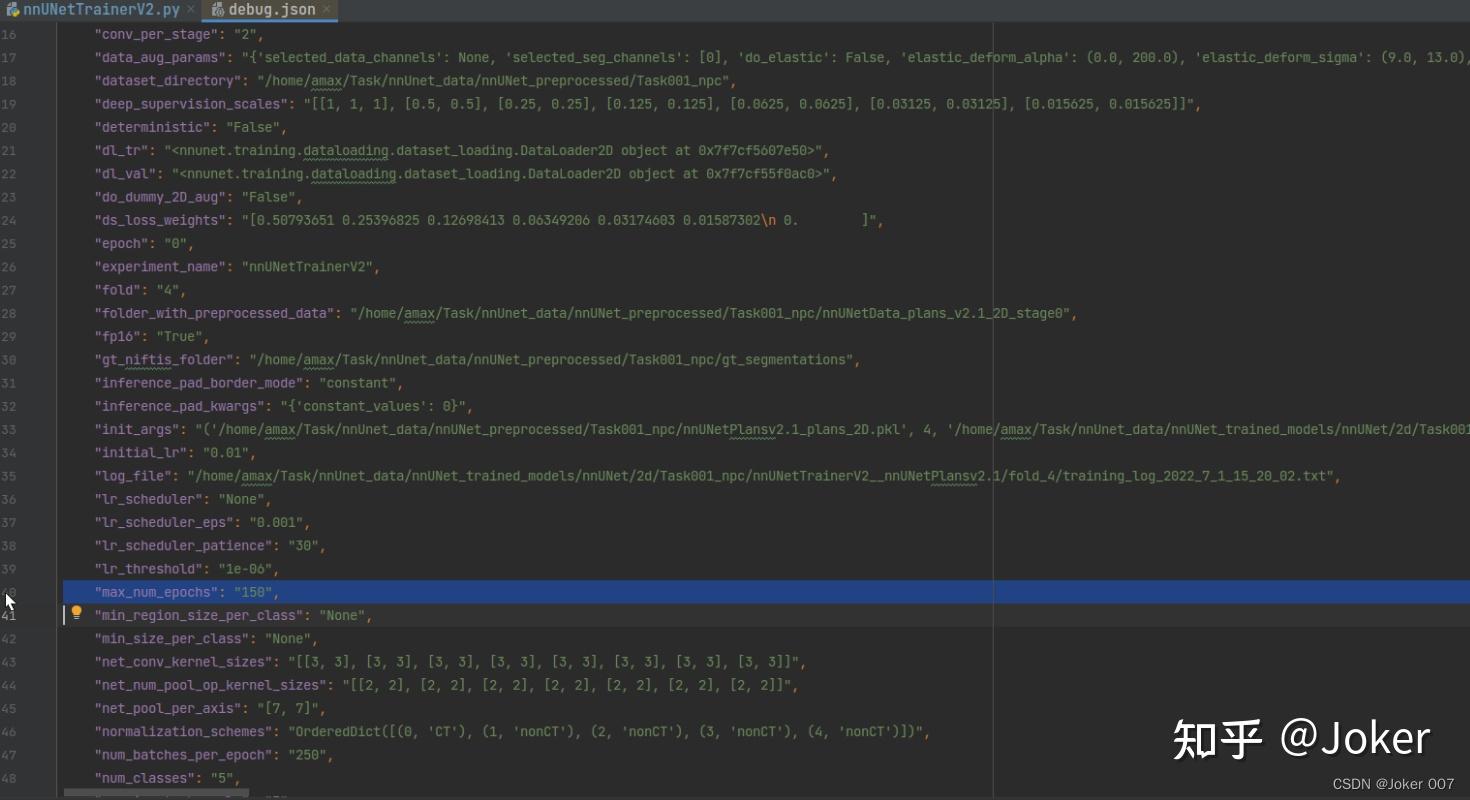Select the debug.json editor tab

click(270, 10)
